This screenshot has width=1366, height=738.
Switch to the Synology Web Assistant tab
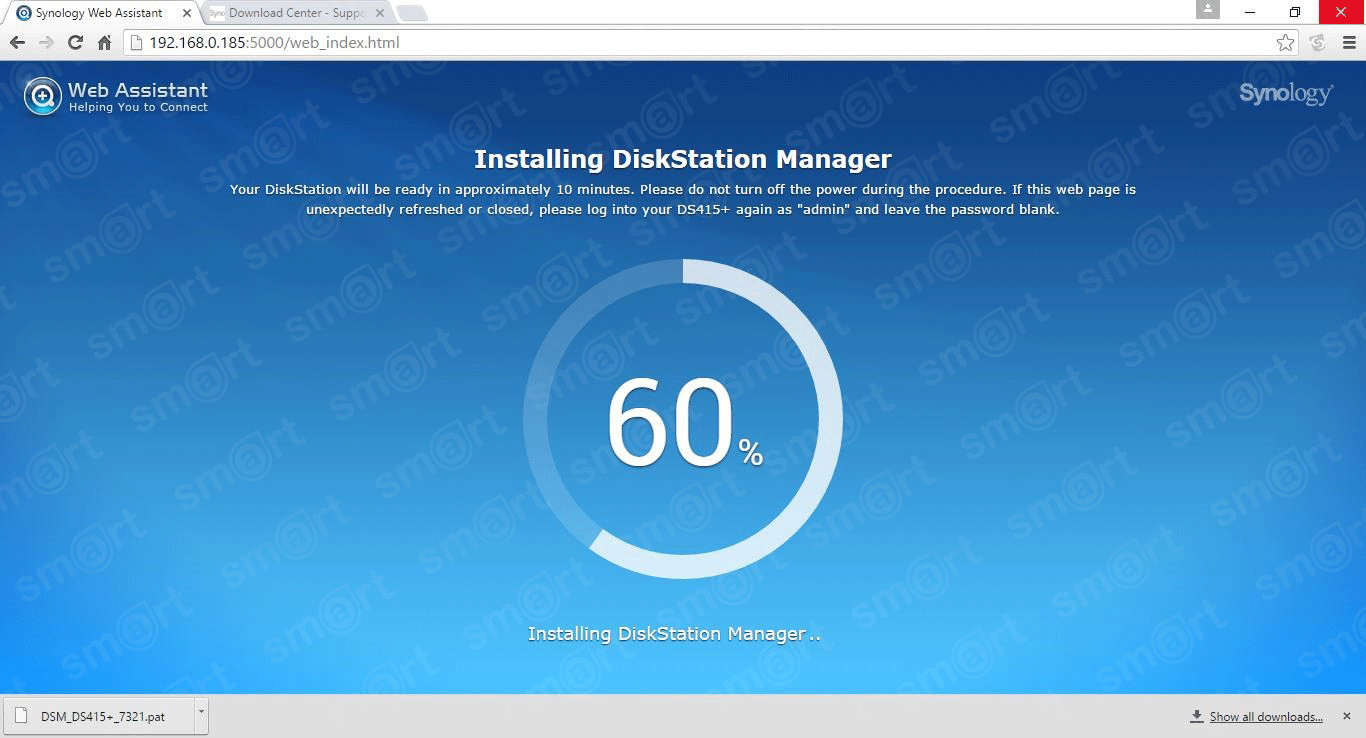(x=98, y=13)
